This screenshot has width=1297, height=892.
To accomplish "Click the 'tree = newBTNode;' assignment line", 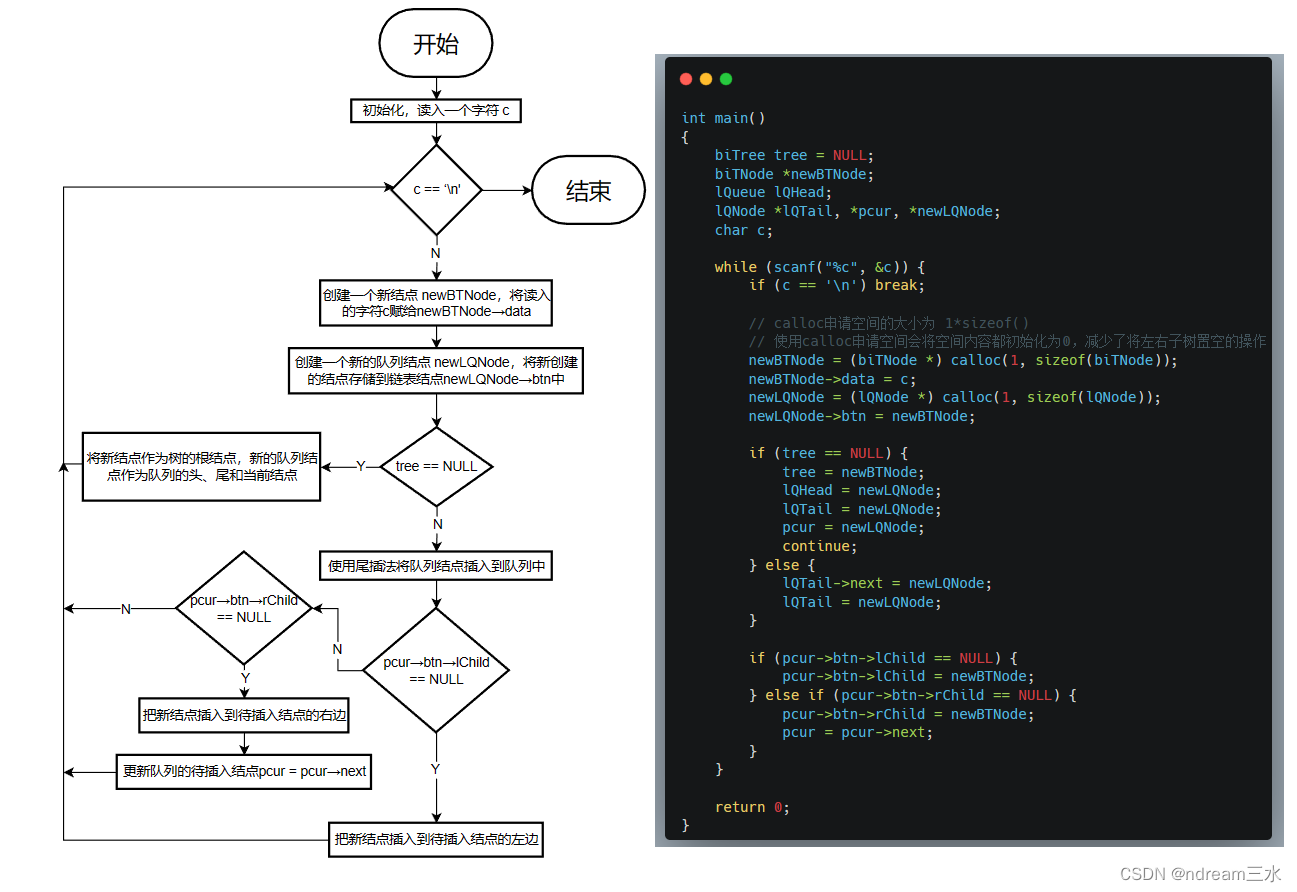I will [x=853, y=472].
